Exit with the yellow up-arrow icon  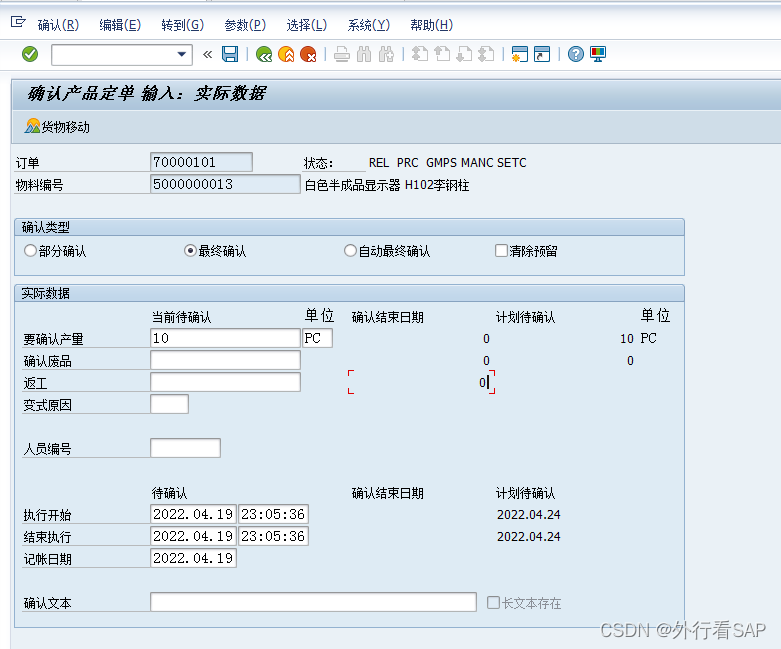tap(286, 54)
